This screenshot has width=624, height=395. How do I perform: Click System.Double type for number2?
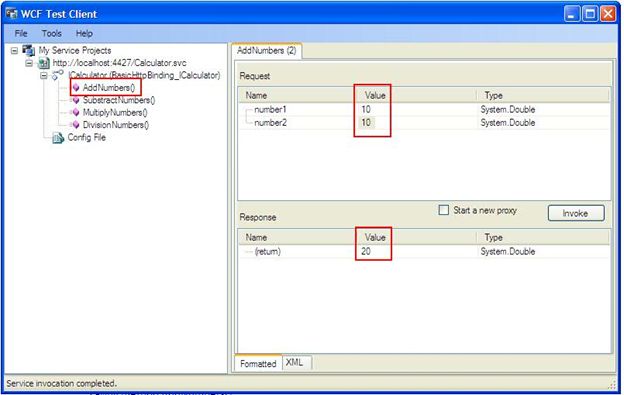tap(507, 123)
